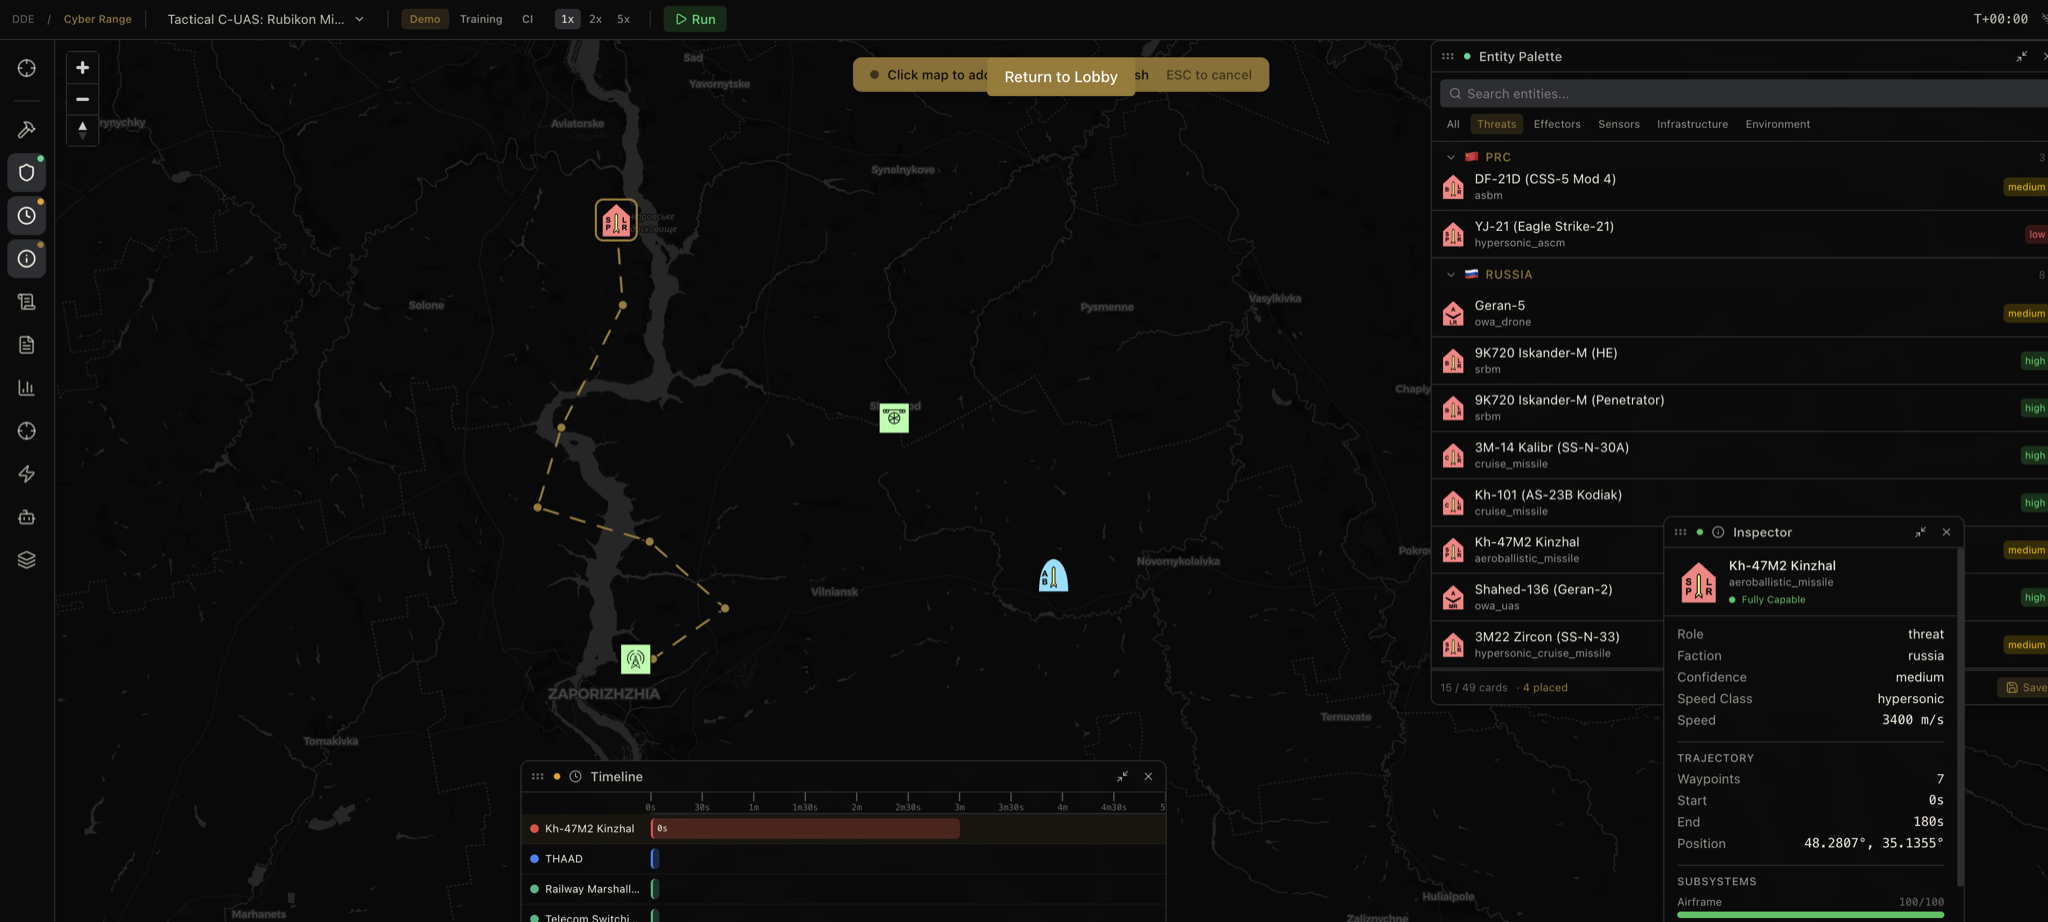Grab the Timeline panel drag handle
Screen dimensions: 2048x922
point(537,777)
